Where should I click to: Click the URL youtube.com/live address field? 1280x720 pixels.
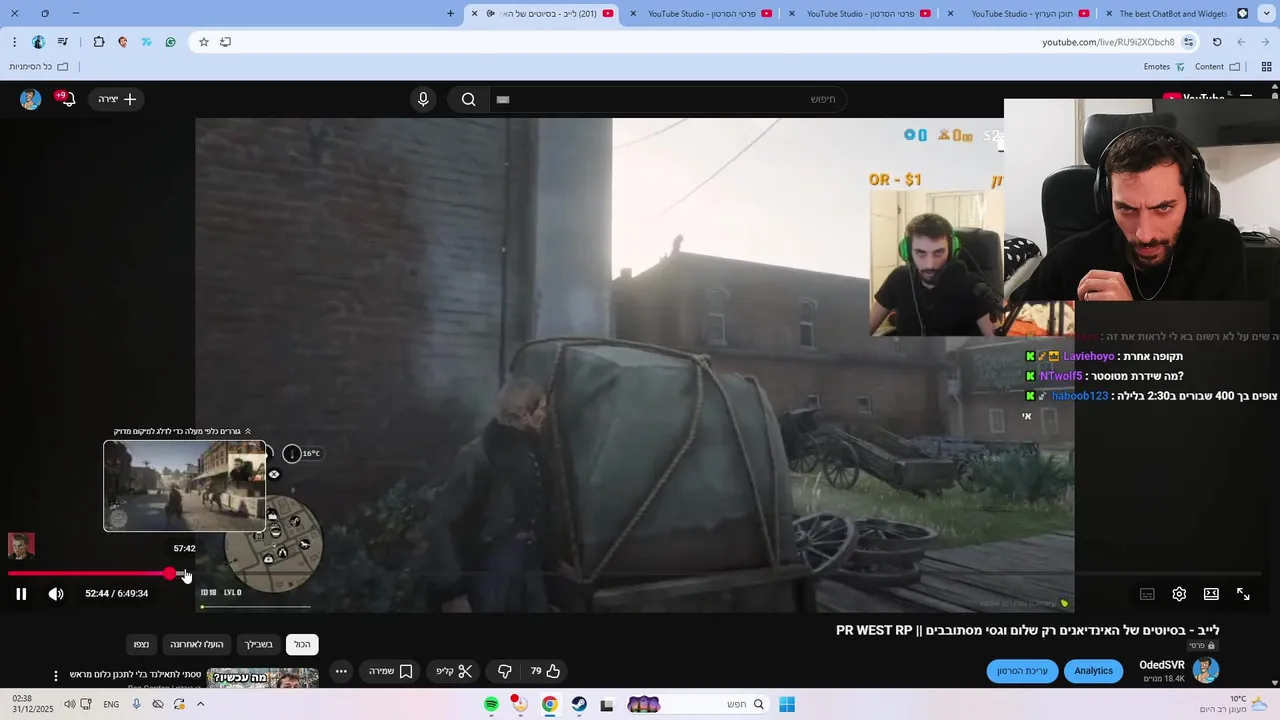1108,42
